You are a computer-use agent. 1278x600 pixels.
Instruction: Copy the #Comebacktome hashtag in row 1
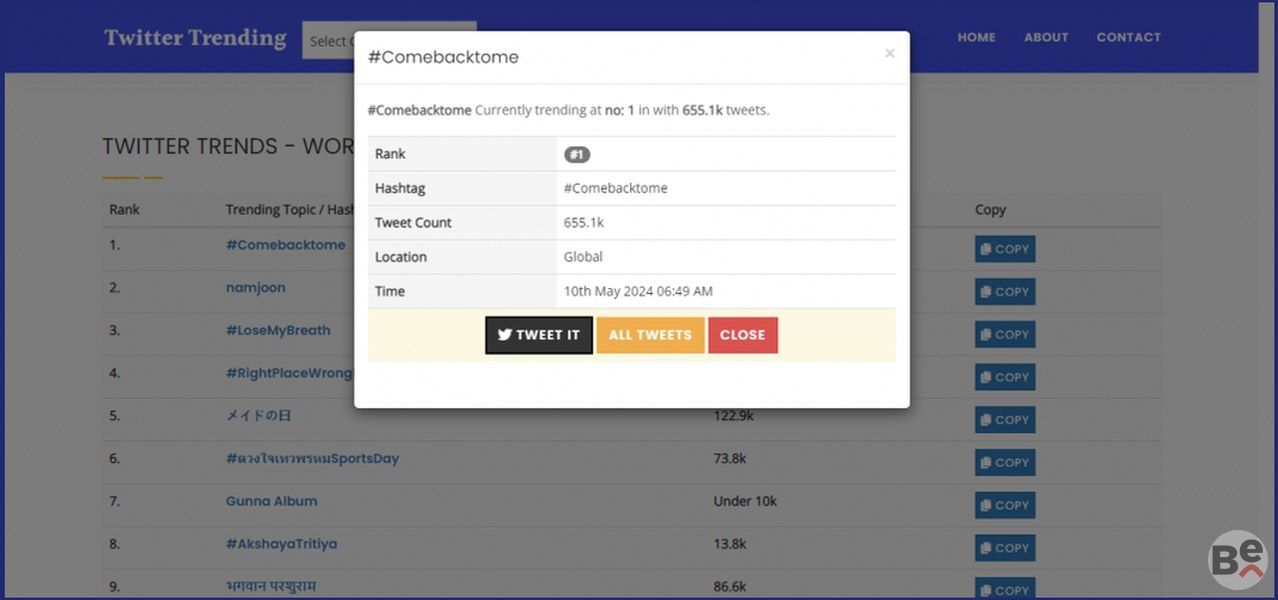tap(1004, 249)
